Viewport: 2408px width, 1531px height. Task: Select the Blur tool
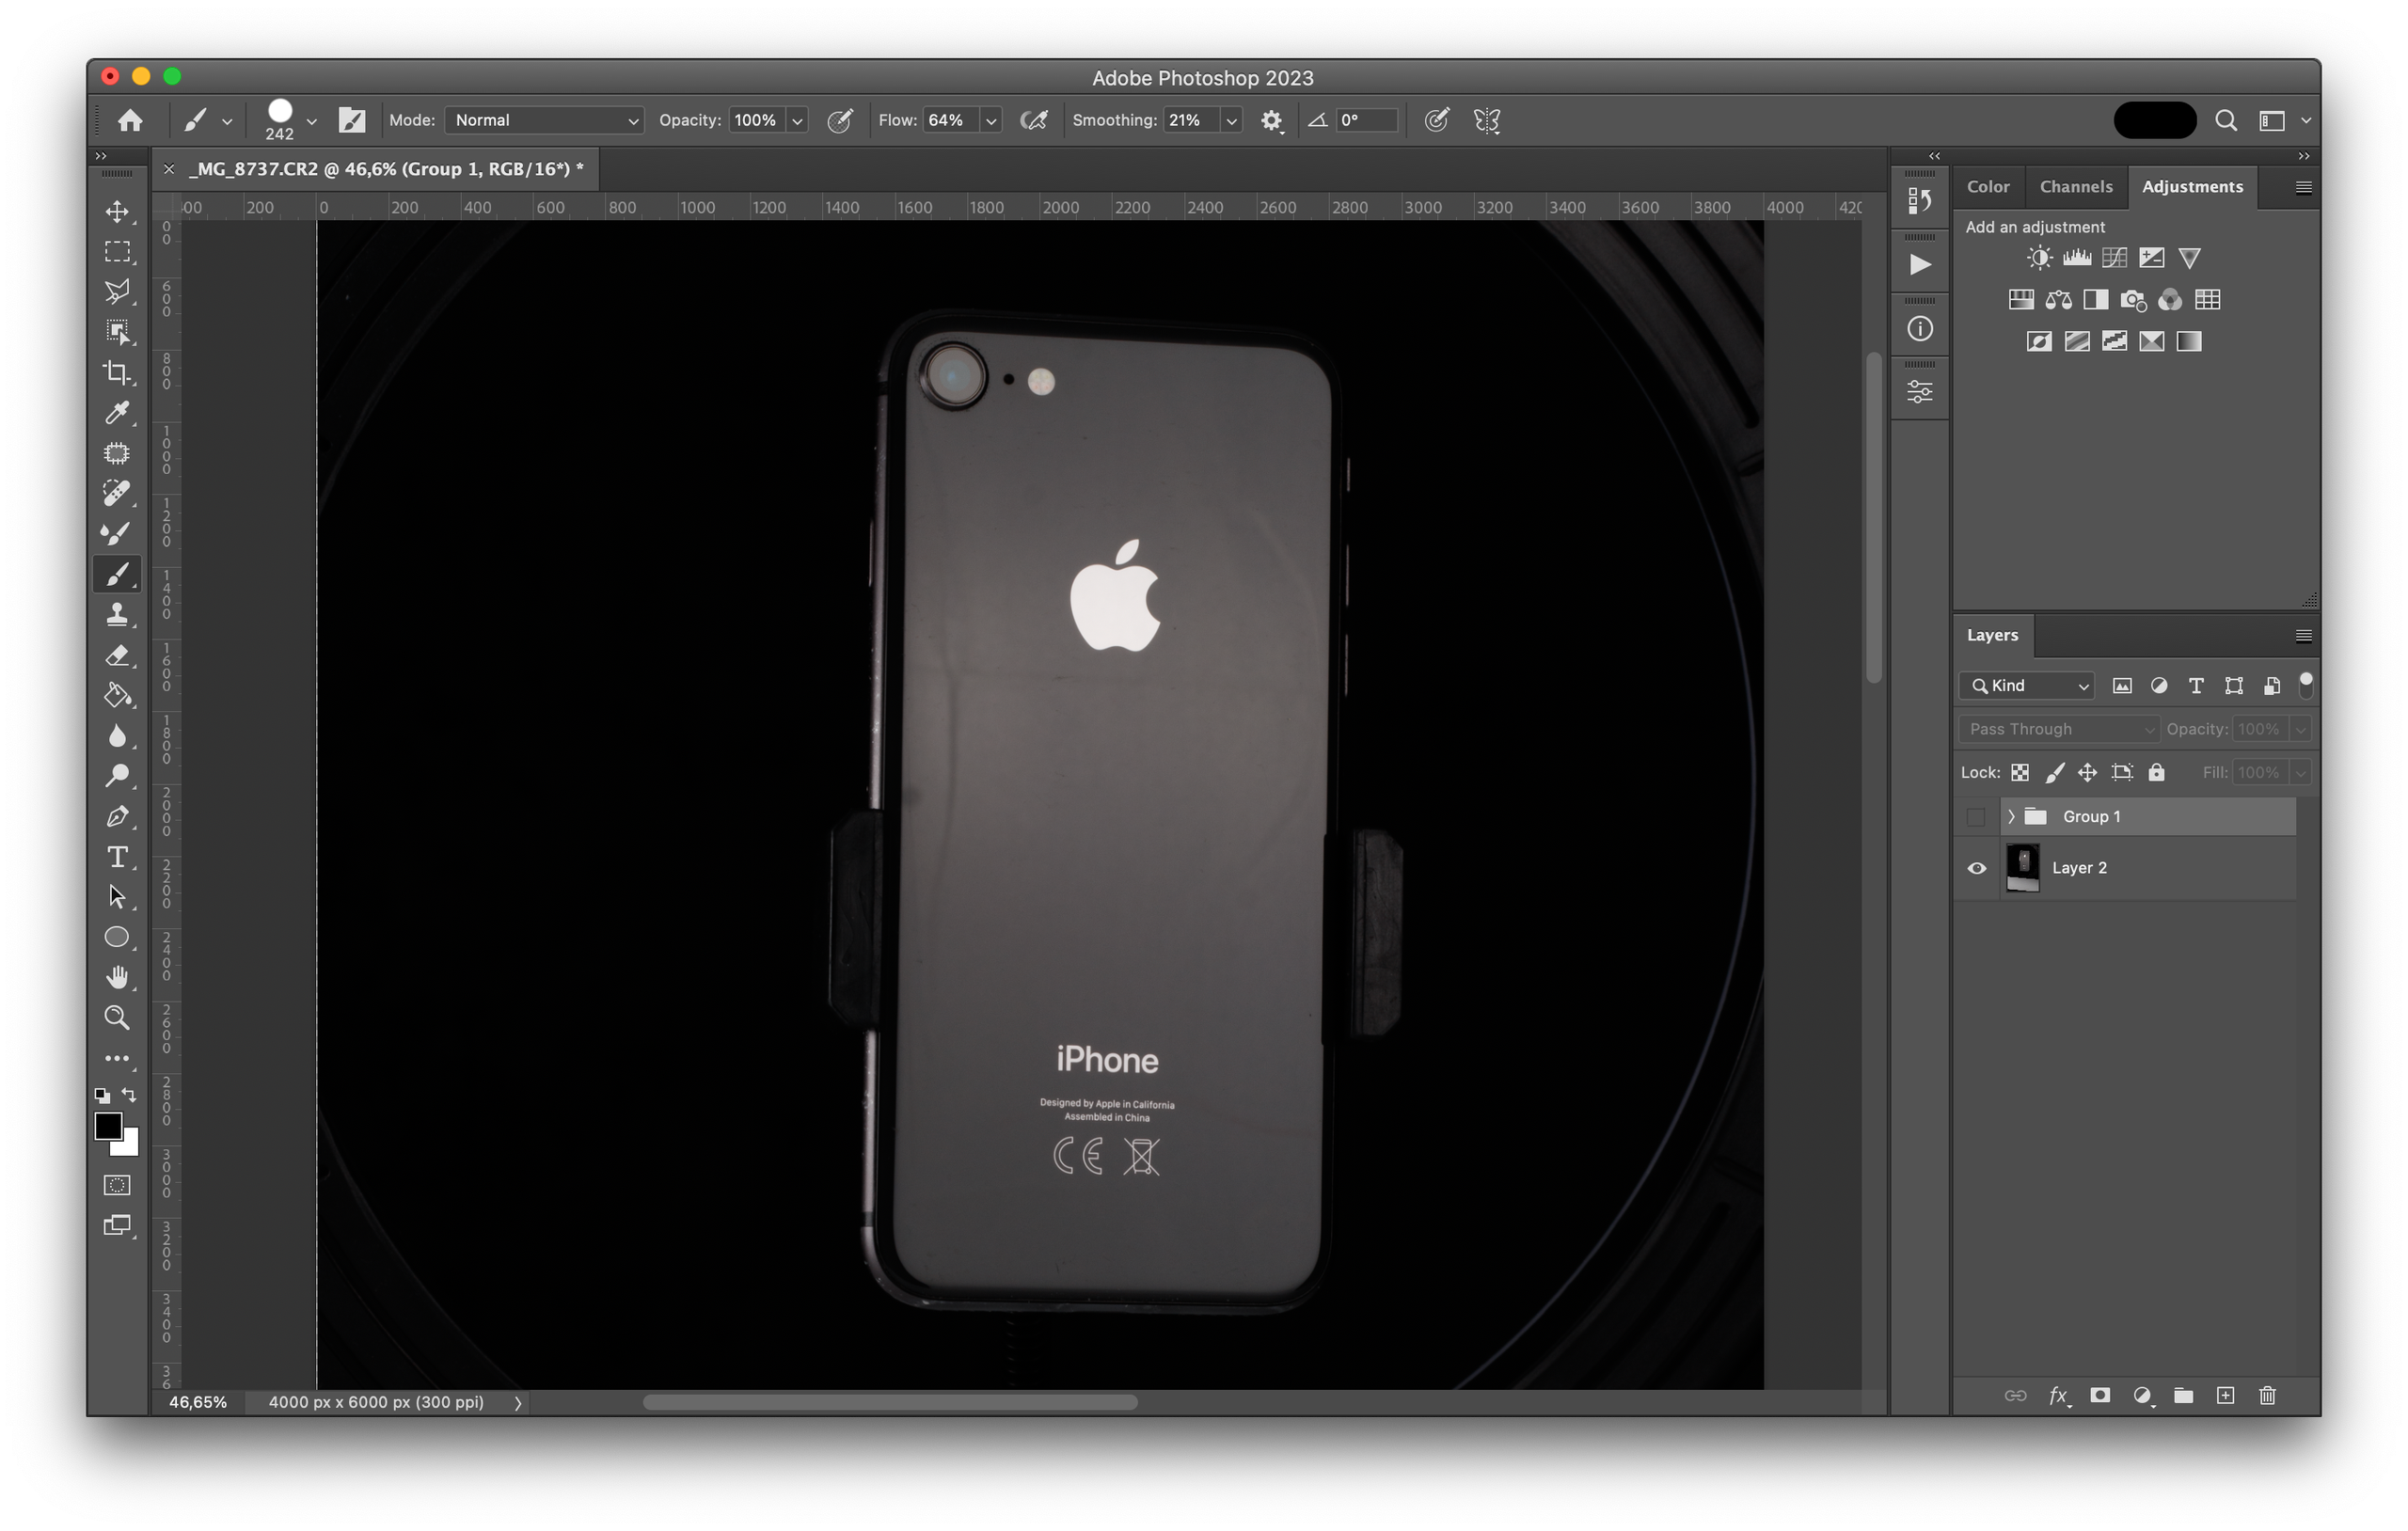tap(117, 736)
